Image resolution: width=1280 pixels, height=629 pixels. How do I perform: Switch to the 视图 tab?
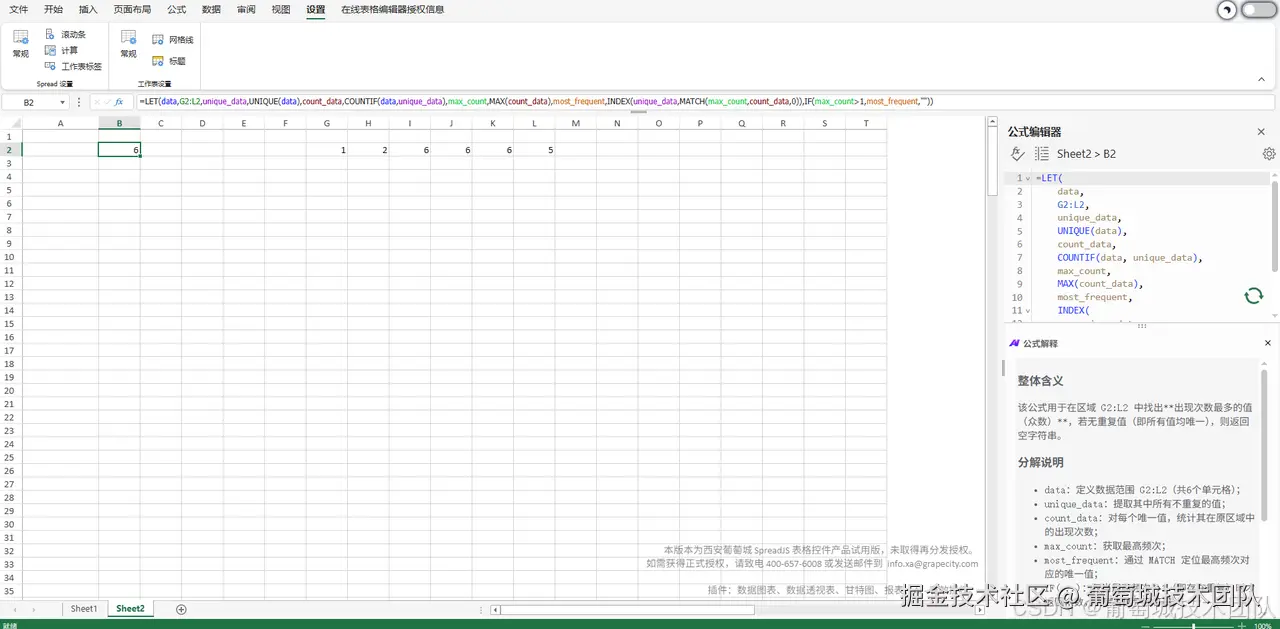(x=281, y=9)
